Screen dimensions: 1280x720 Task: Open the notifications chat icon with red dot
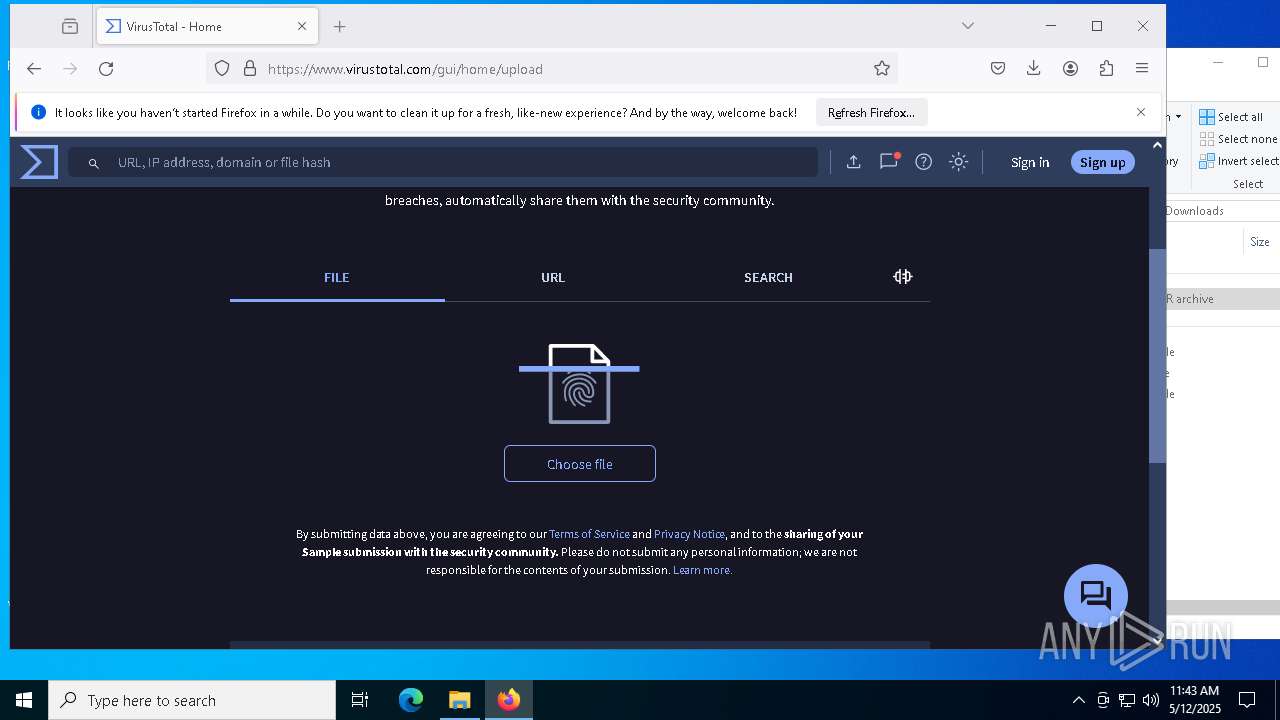(889, 161)
